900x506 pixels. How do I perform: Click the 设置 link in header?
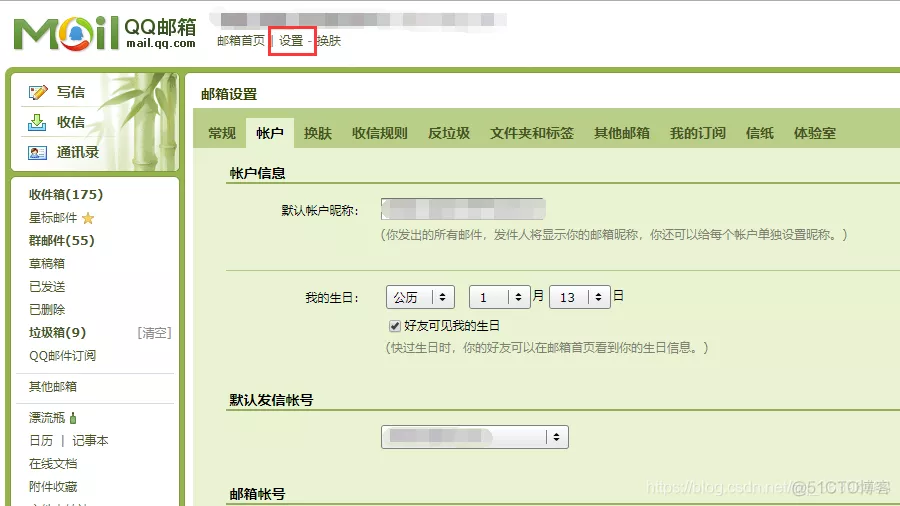pyautogui.click(x=290, y=41)
